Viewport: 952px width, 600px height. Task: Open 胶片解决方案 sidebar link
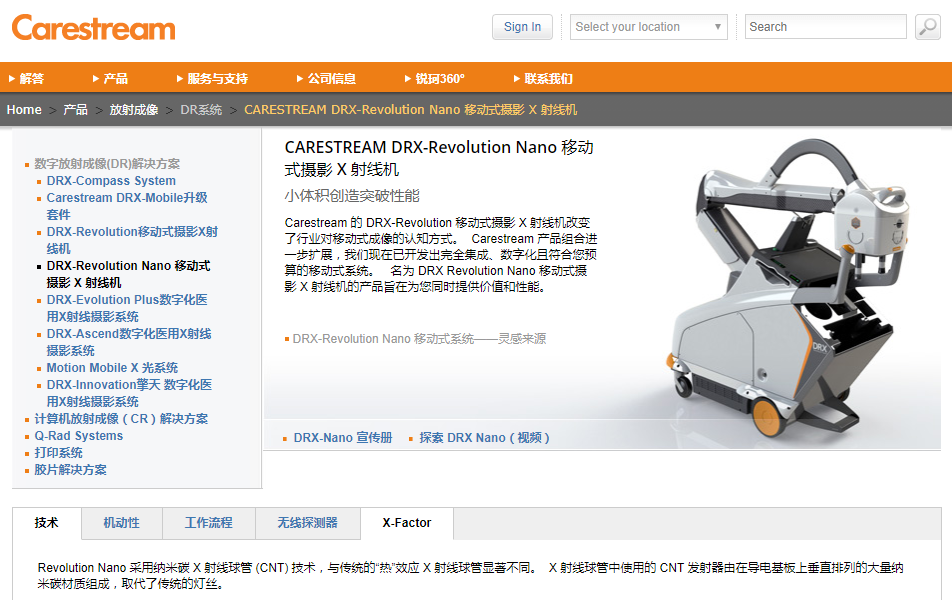(70, 470)
